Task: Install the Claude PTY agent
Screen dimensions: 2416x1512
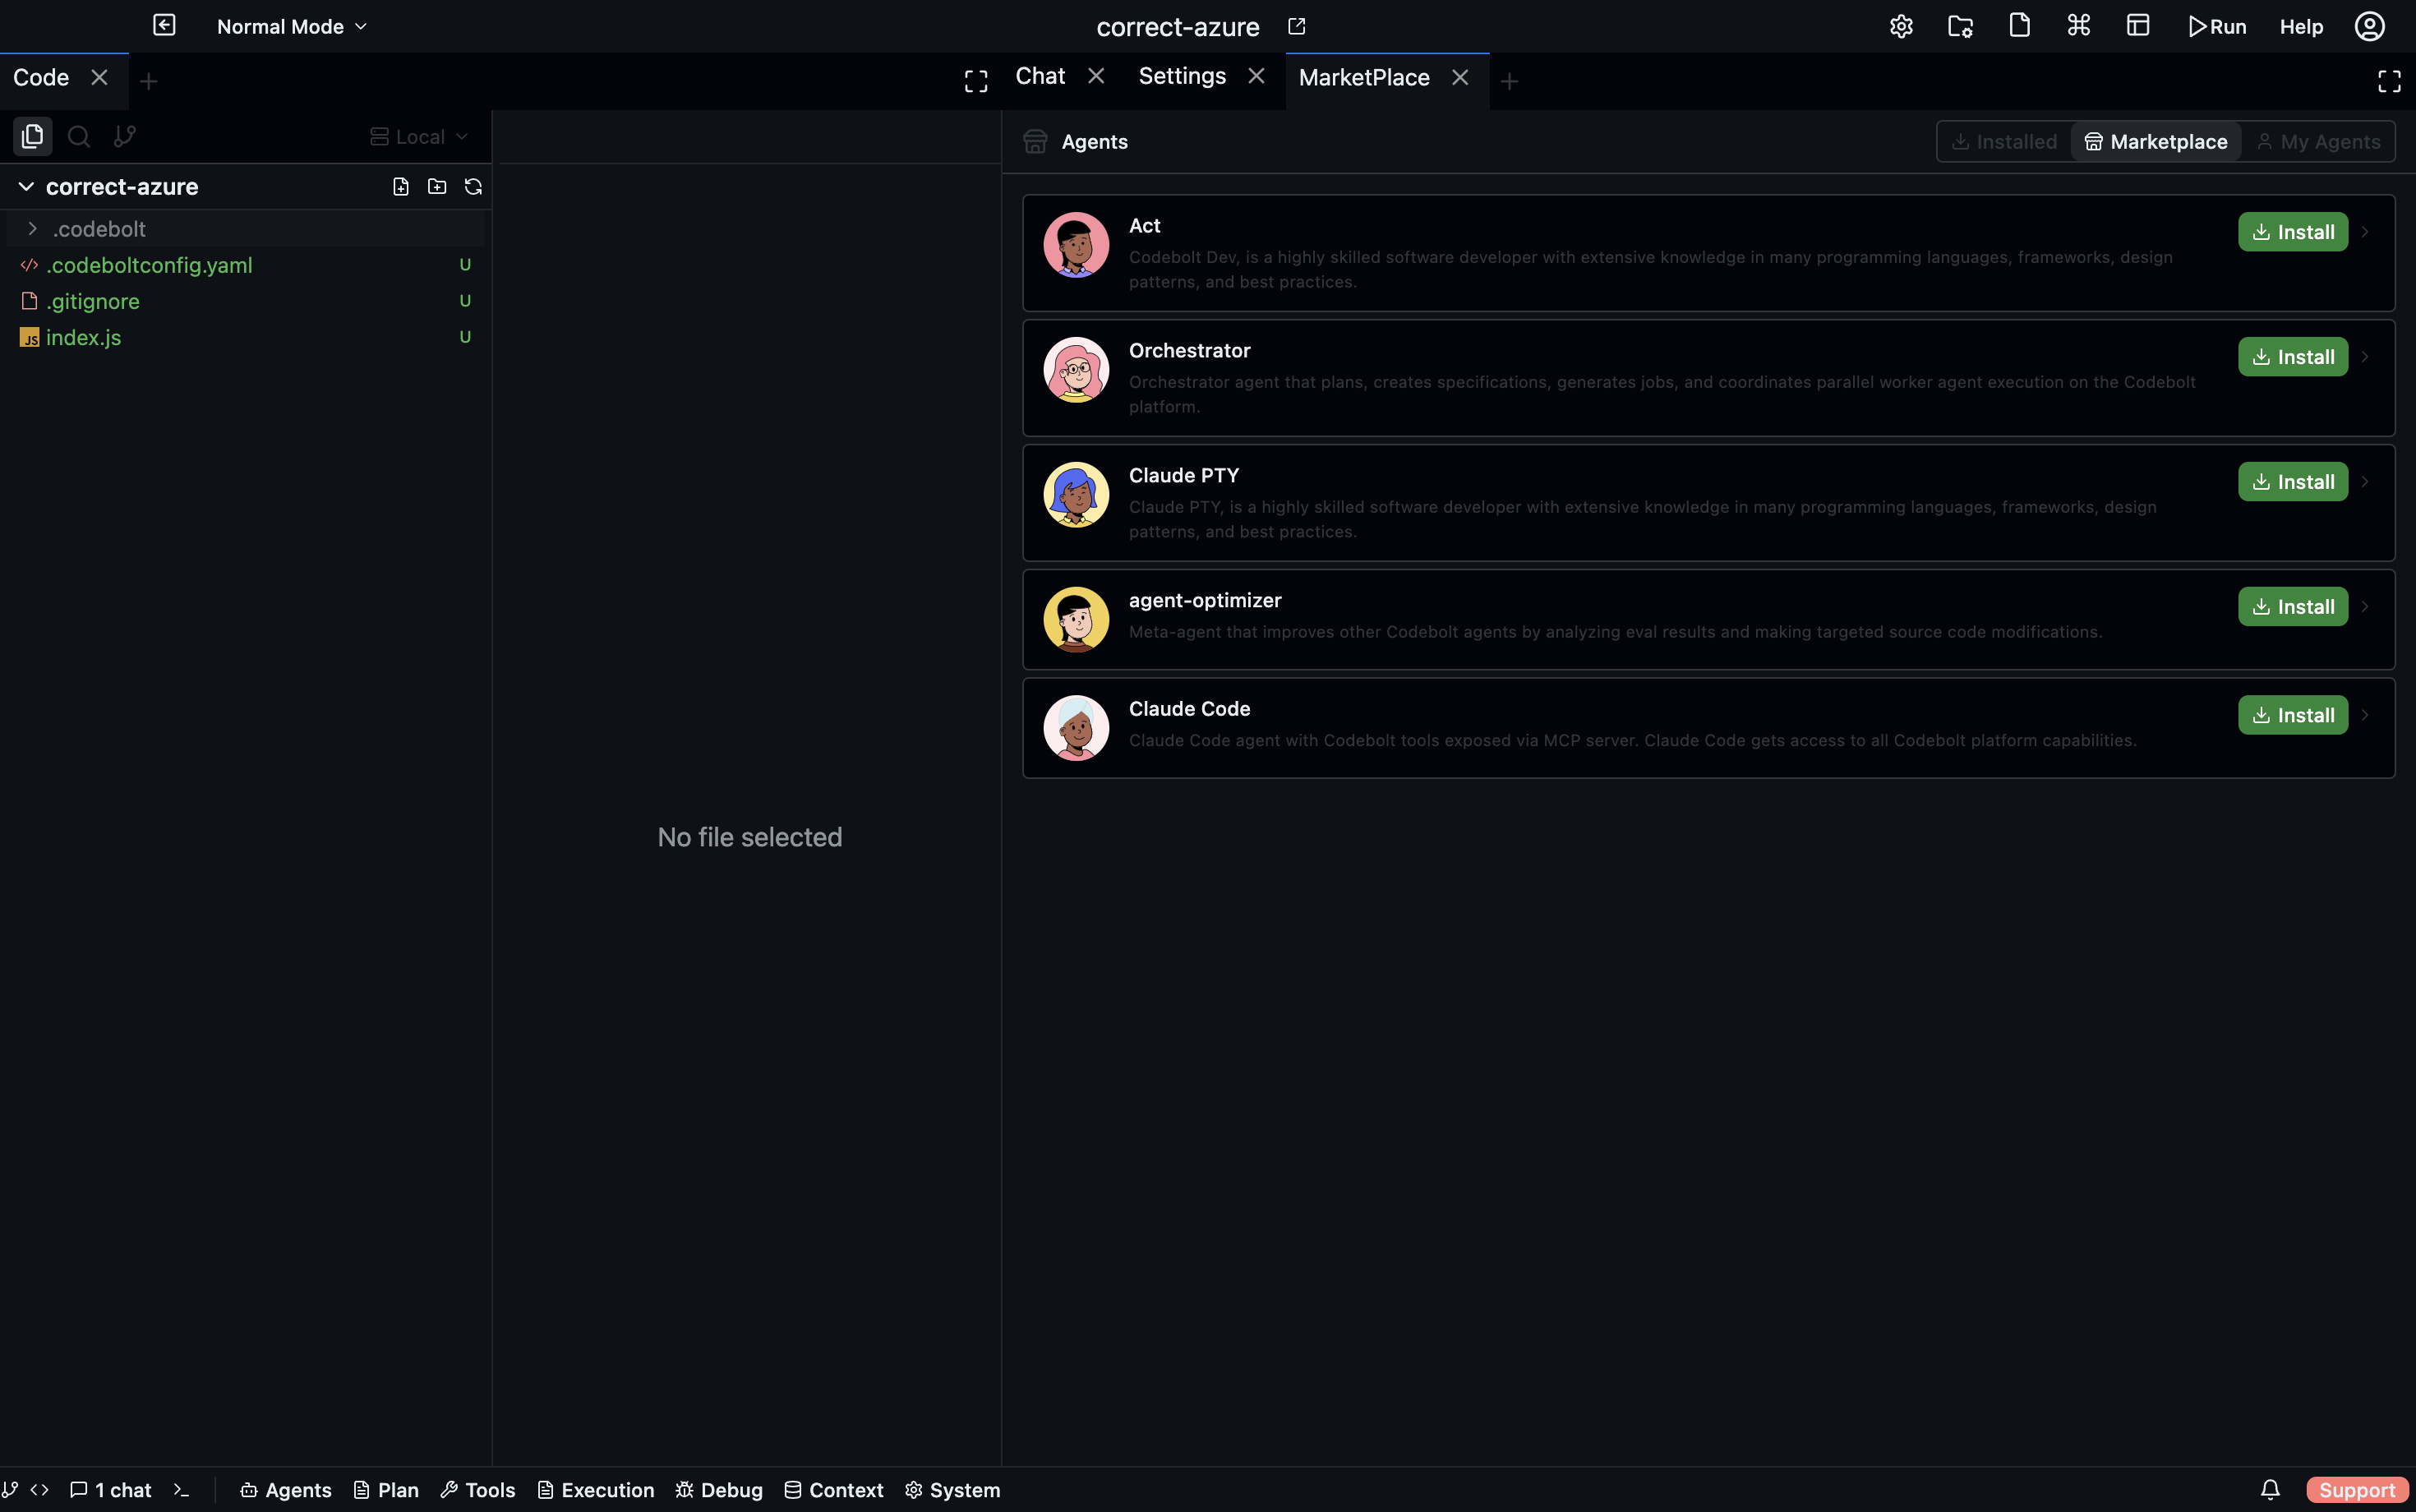Action: 2293,482
